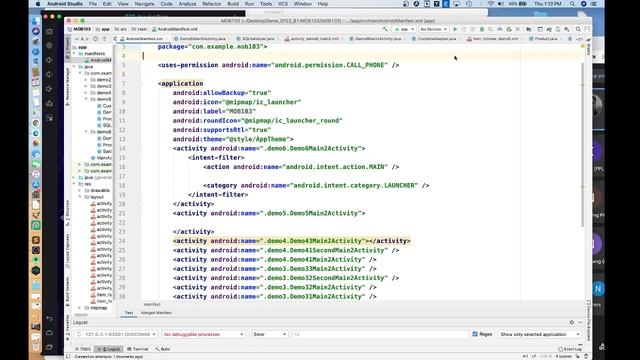Open the No Devices selector dropdown
The height and width of the screenshot is (360, 640).
pyautogui.click(x=433, y=29)
